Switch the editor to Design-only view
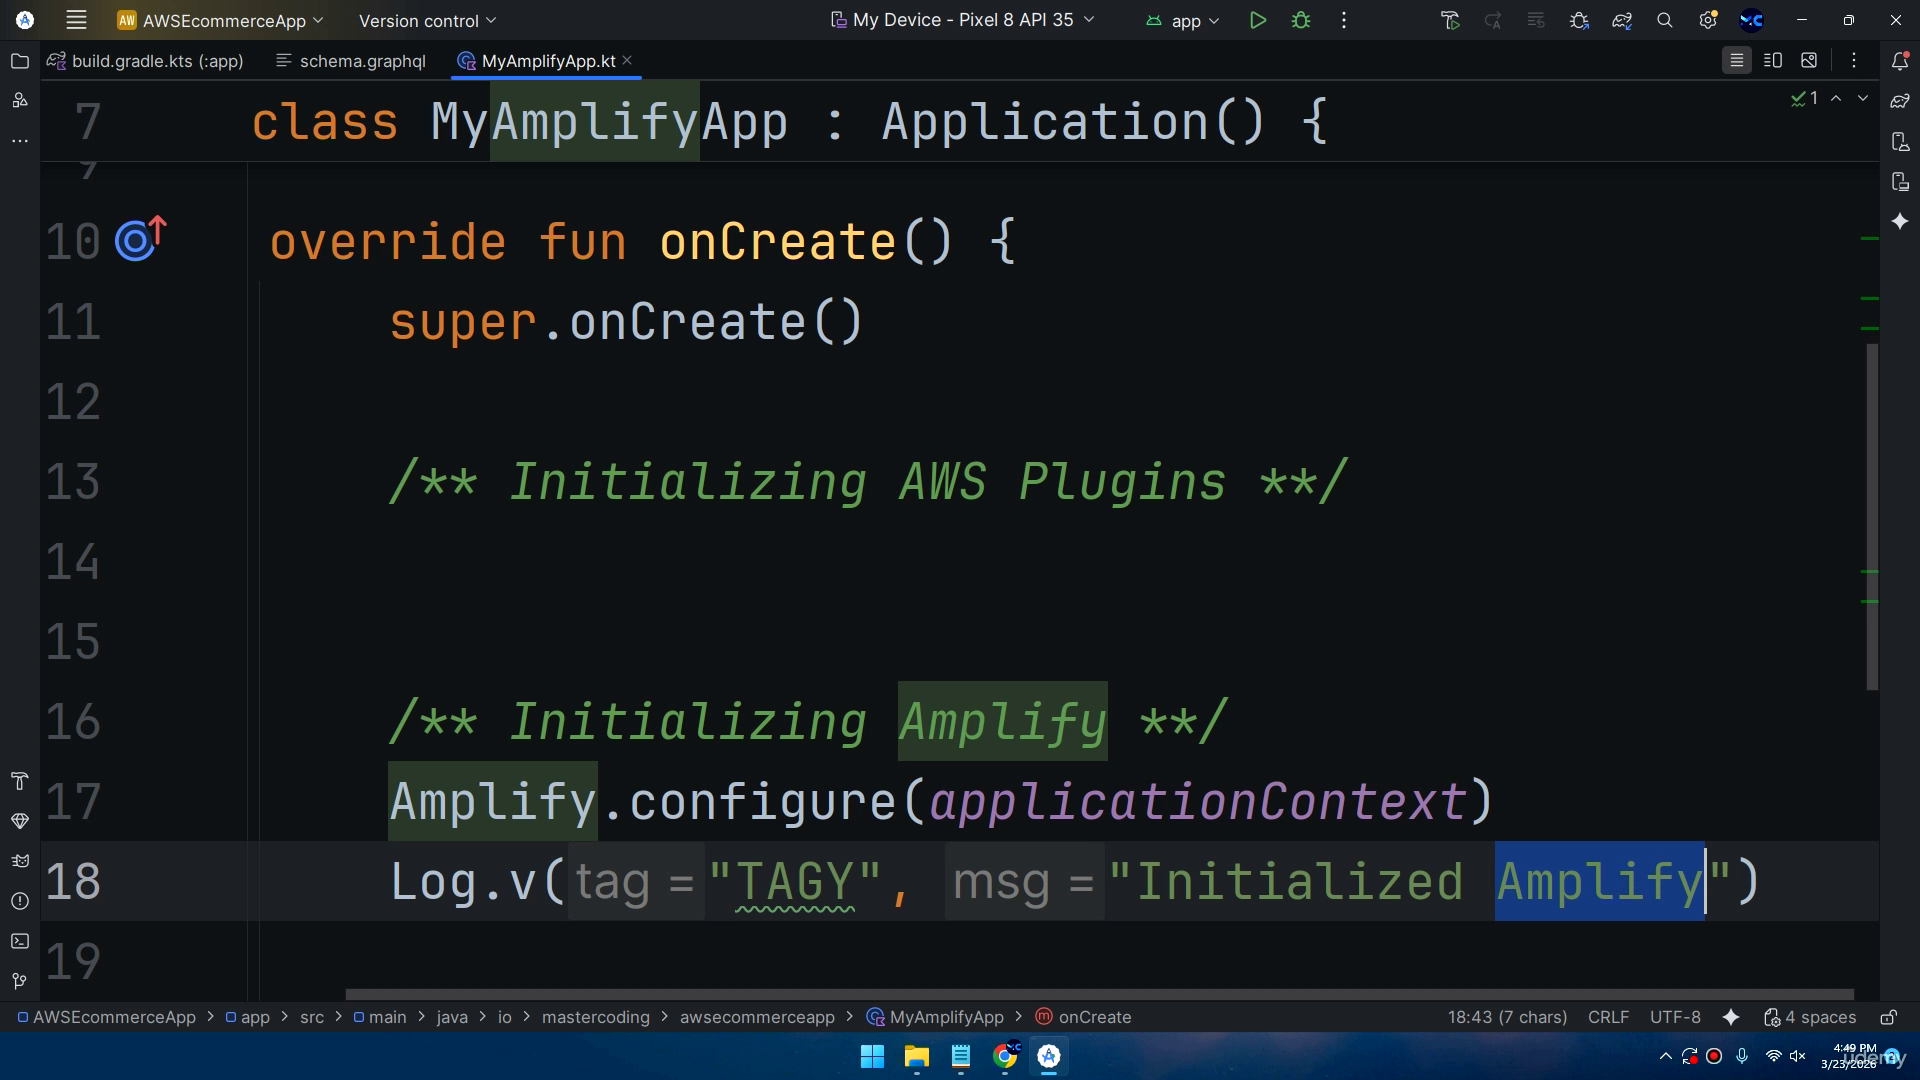The height and width of the screenshot is (1080, 1920). 1809,61
